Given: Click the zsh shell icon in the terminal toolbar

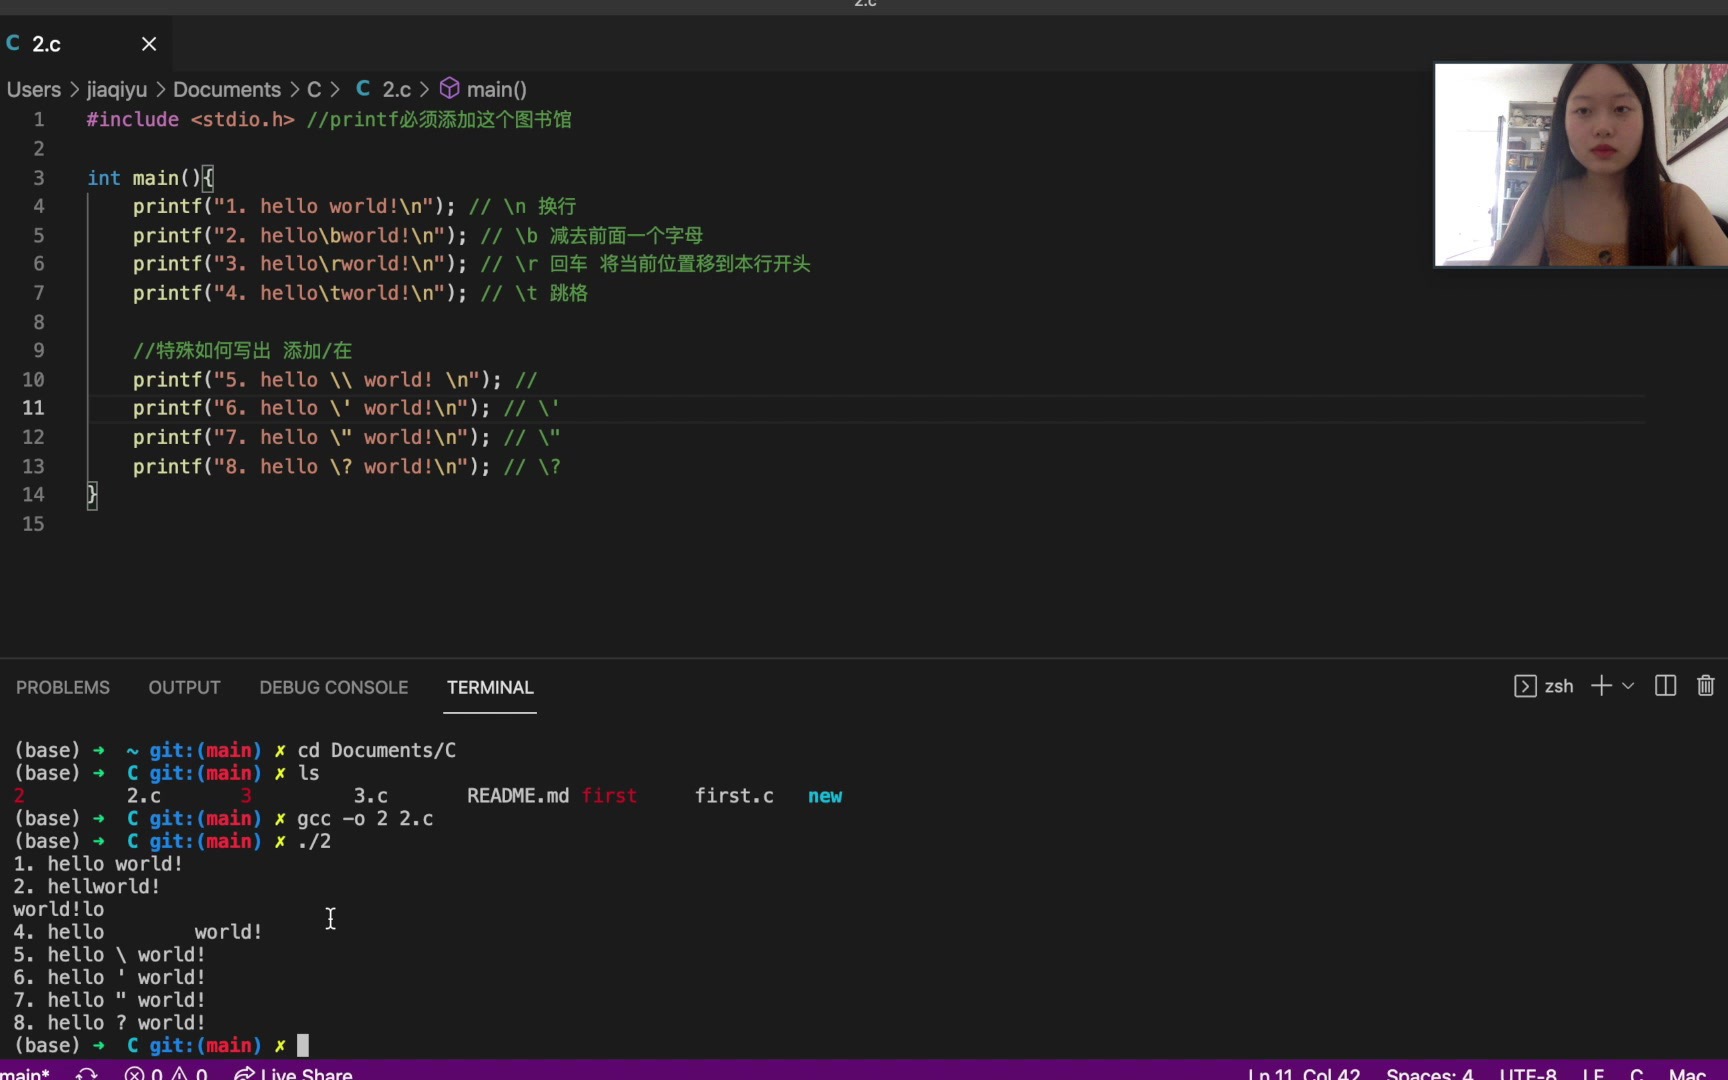Looking at the screenshot, I should tap(1524, 686).
